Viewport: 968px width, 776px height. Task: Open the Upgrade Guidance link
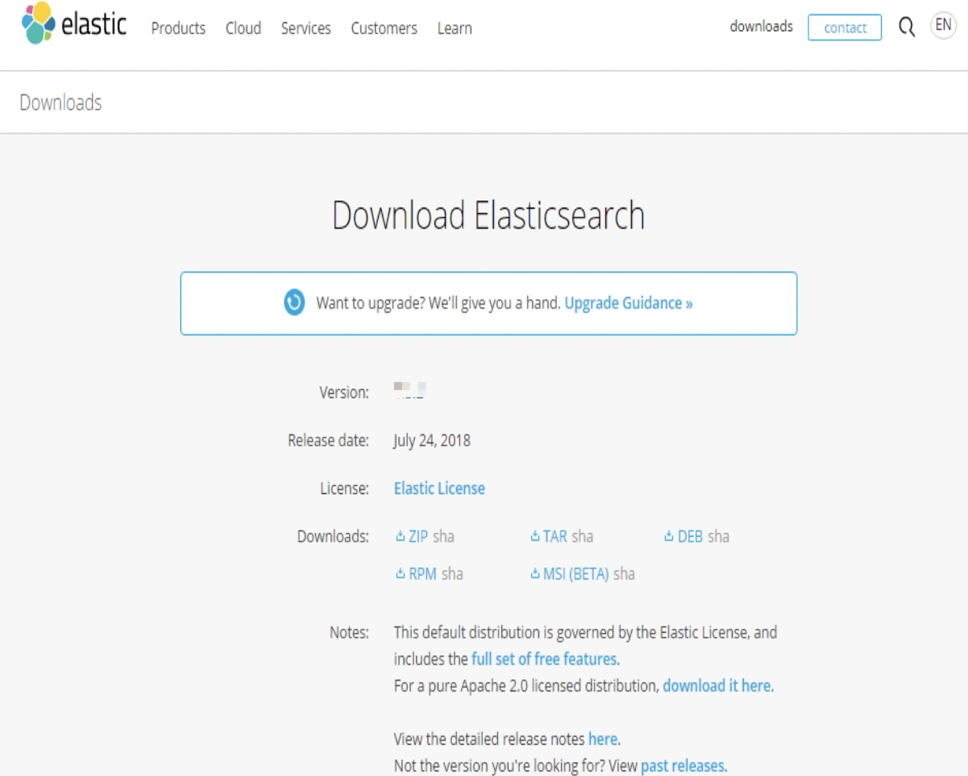[628, 303]
